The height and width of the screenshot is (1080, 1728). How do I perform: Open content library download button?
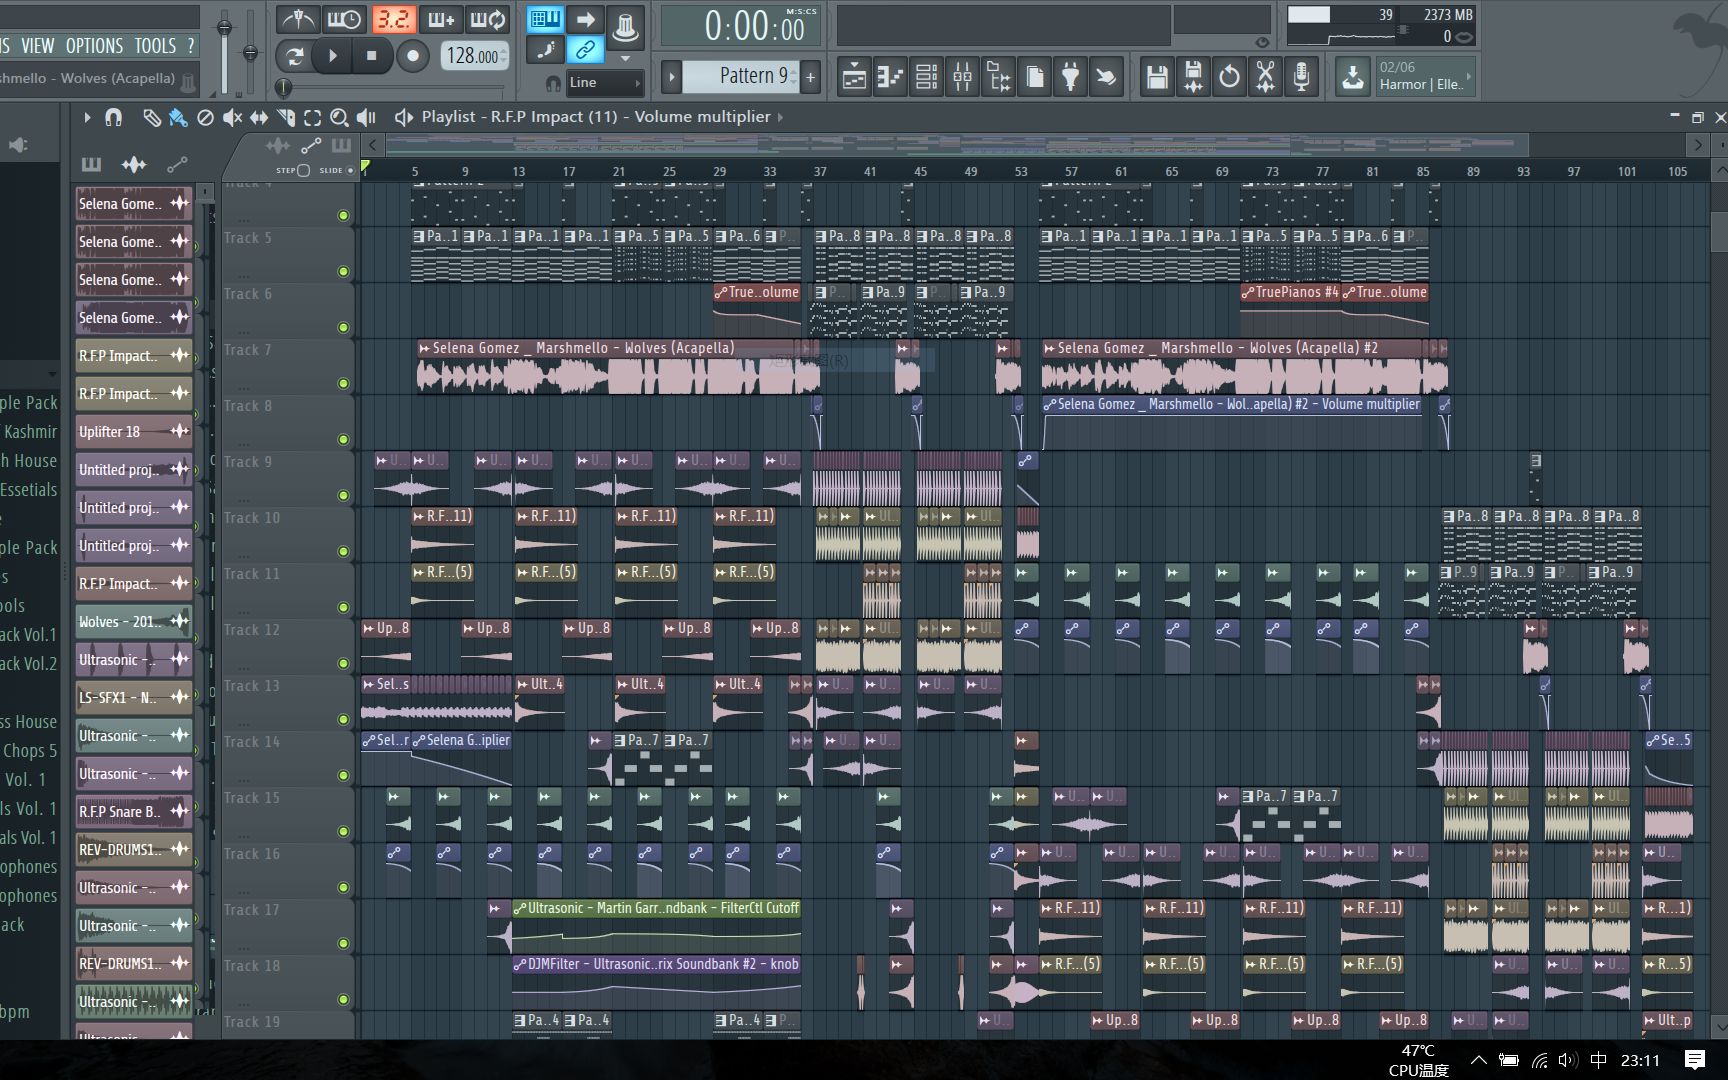(1352, 77)
